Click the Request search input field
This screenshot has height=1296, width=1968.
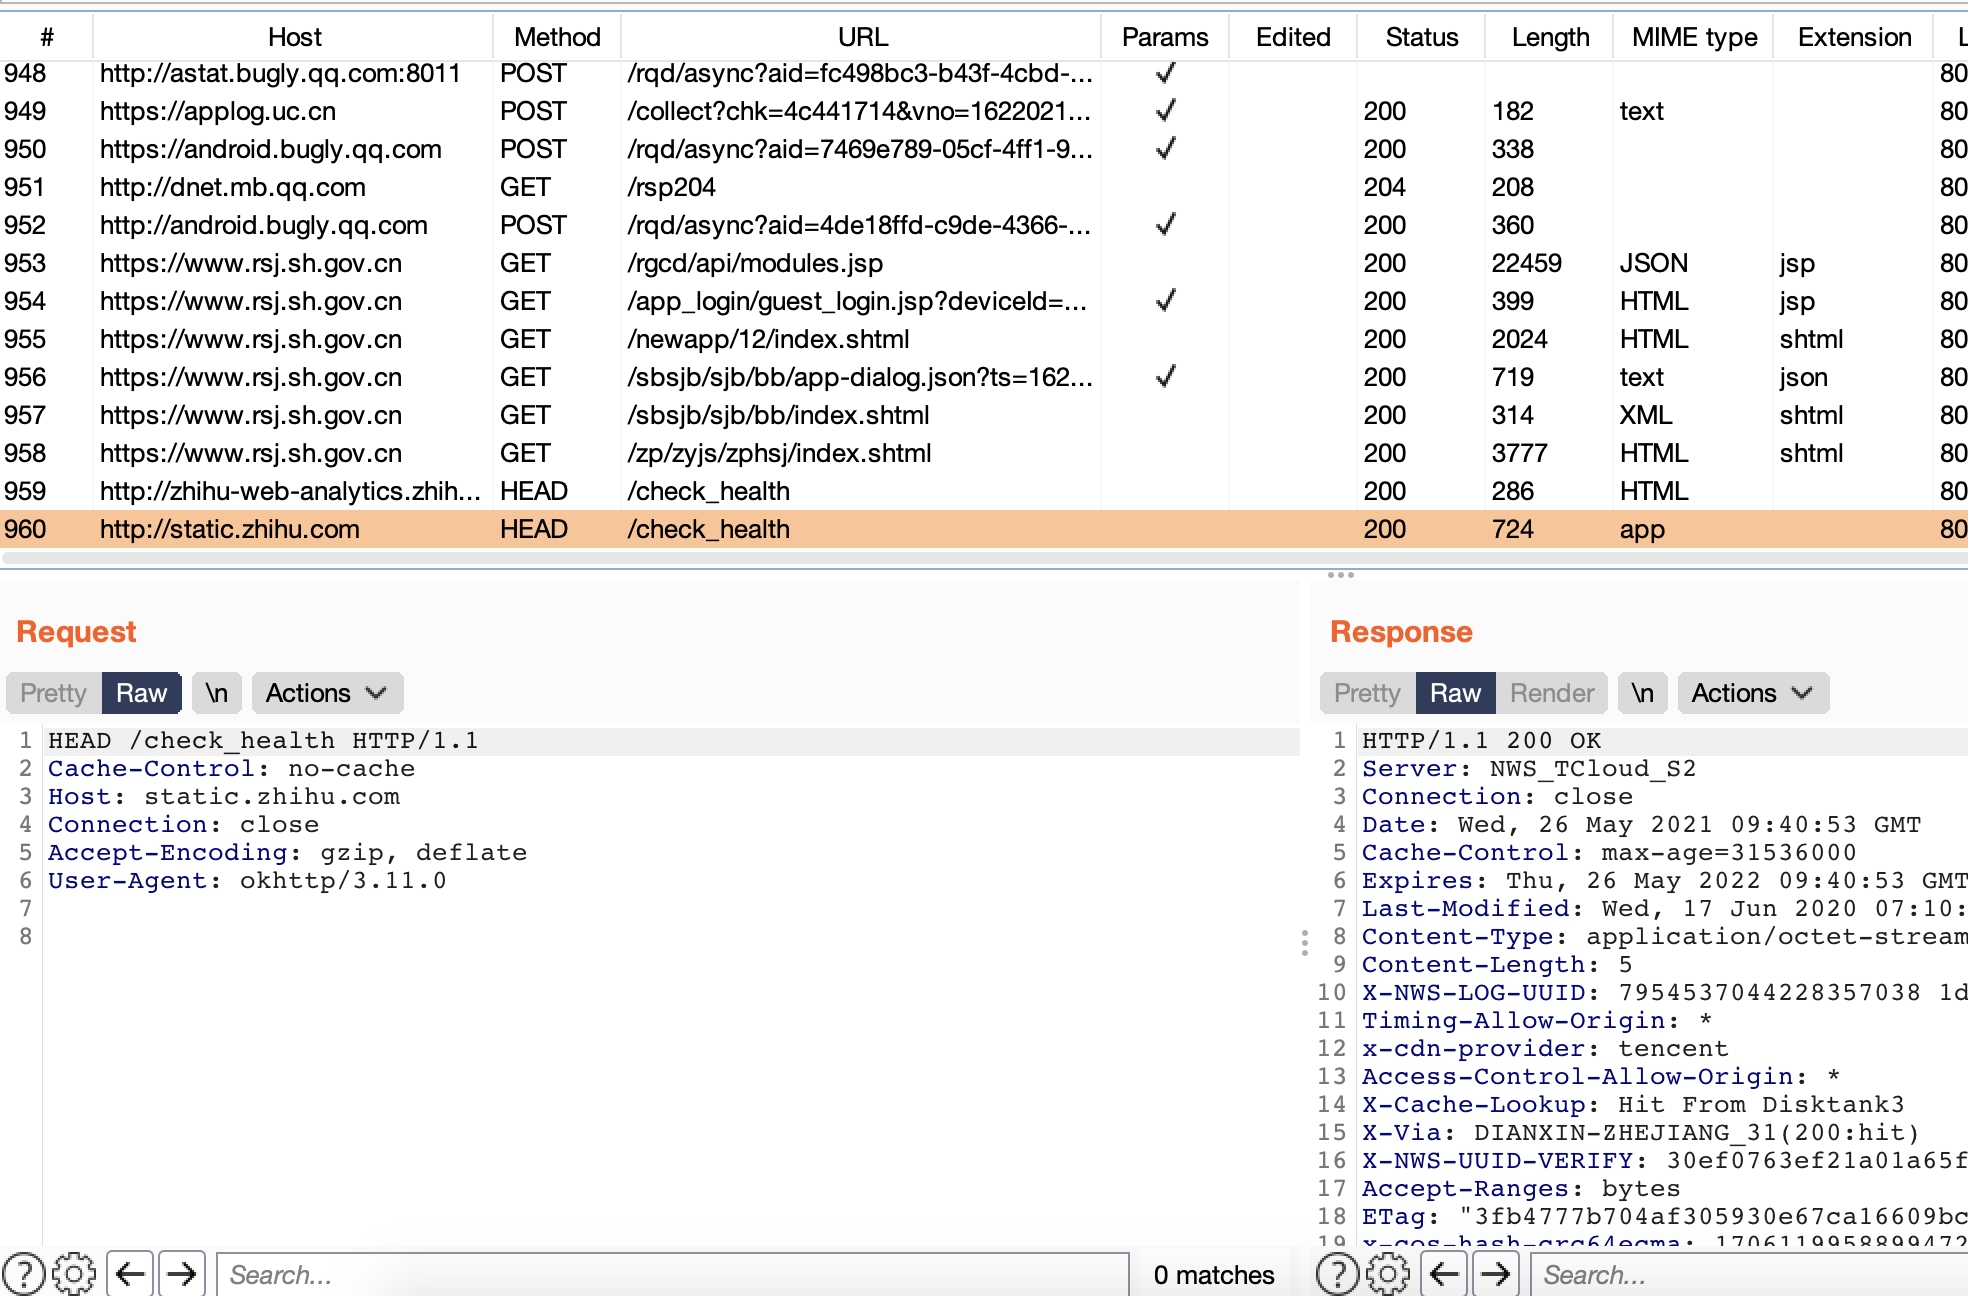[670, 1274]
